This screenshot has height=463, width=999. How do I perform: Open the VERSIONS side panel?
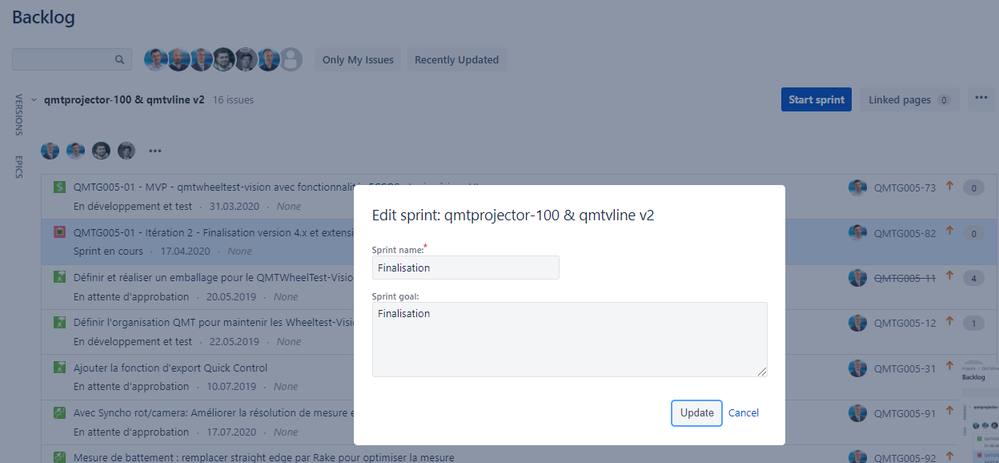18,115
